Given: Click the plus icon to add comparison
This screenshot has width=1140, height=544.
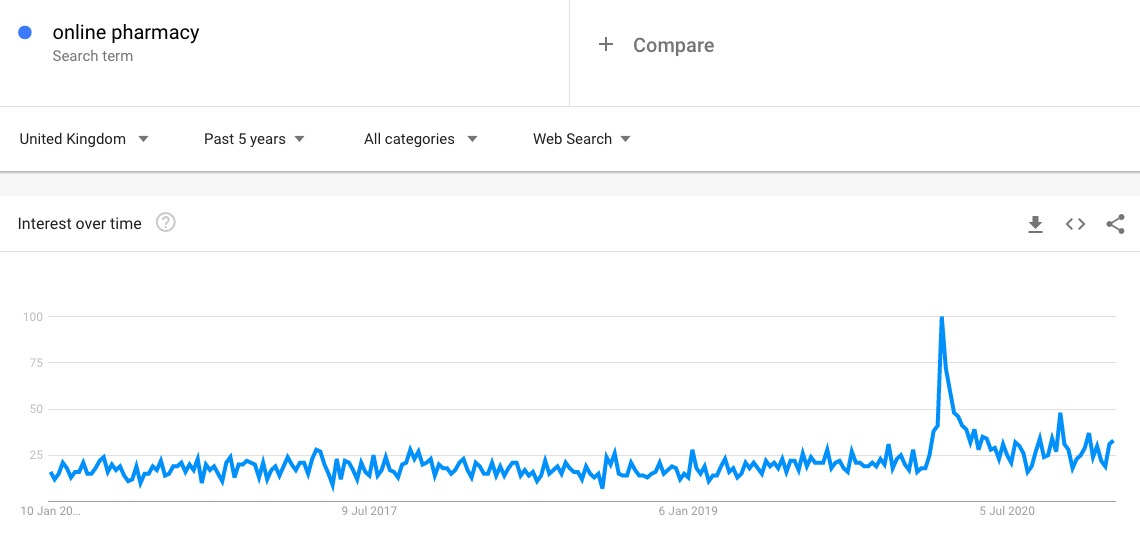Looking at the screenshot, I should [x=606, y=45].
